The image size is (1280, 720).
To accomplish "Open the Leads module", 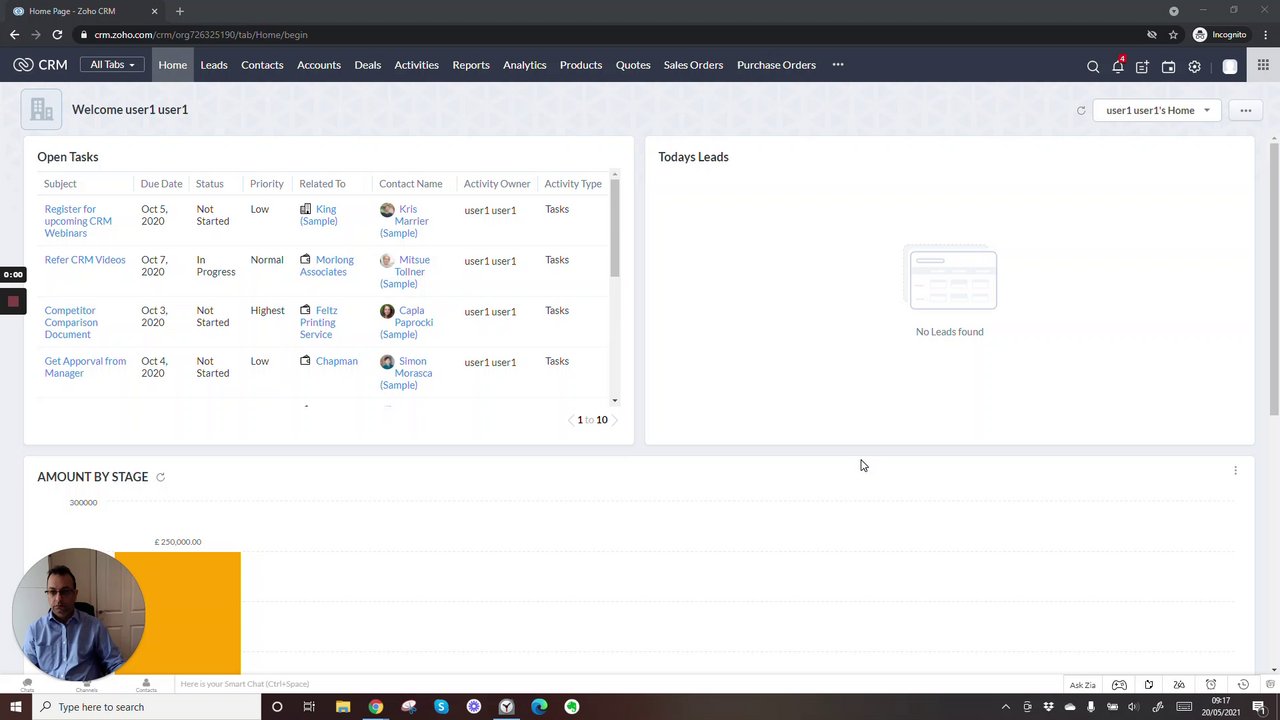I will point(214,65).
